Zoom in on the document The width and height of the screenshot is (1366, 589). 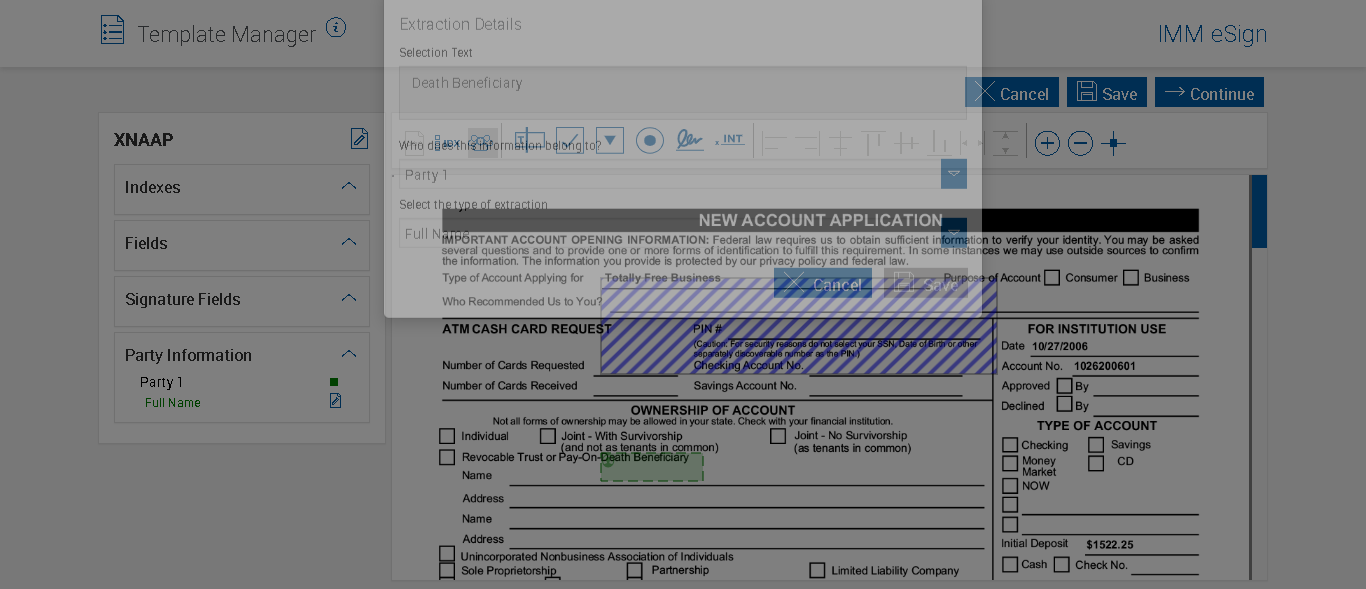click(x=1047, y=143)
